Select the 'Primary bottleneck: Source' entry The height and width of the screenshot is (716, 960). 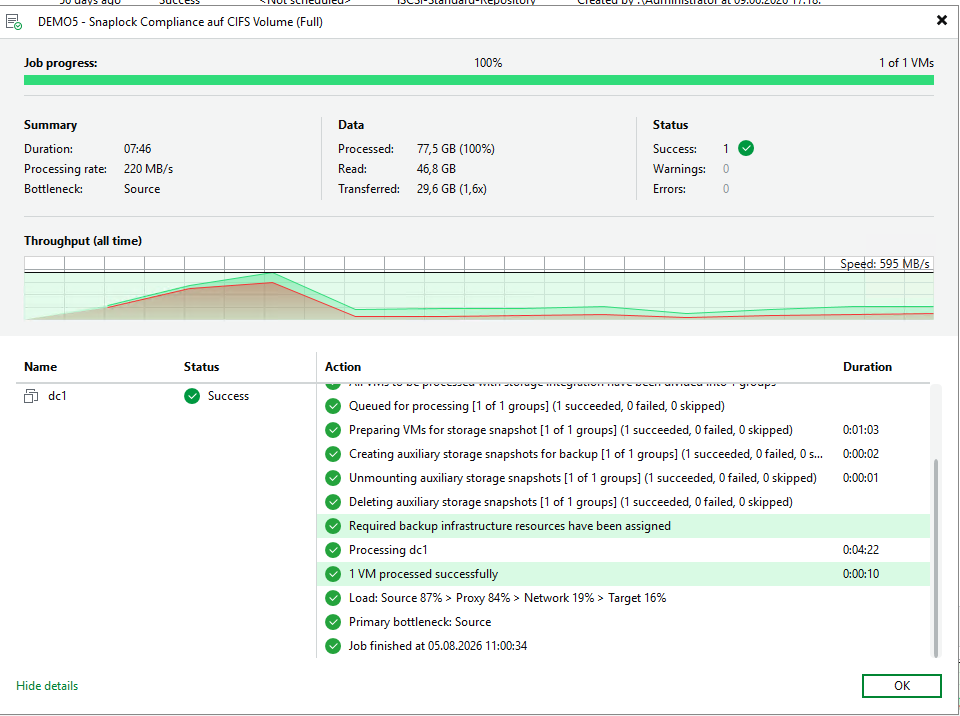623,622
